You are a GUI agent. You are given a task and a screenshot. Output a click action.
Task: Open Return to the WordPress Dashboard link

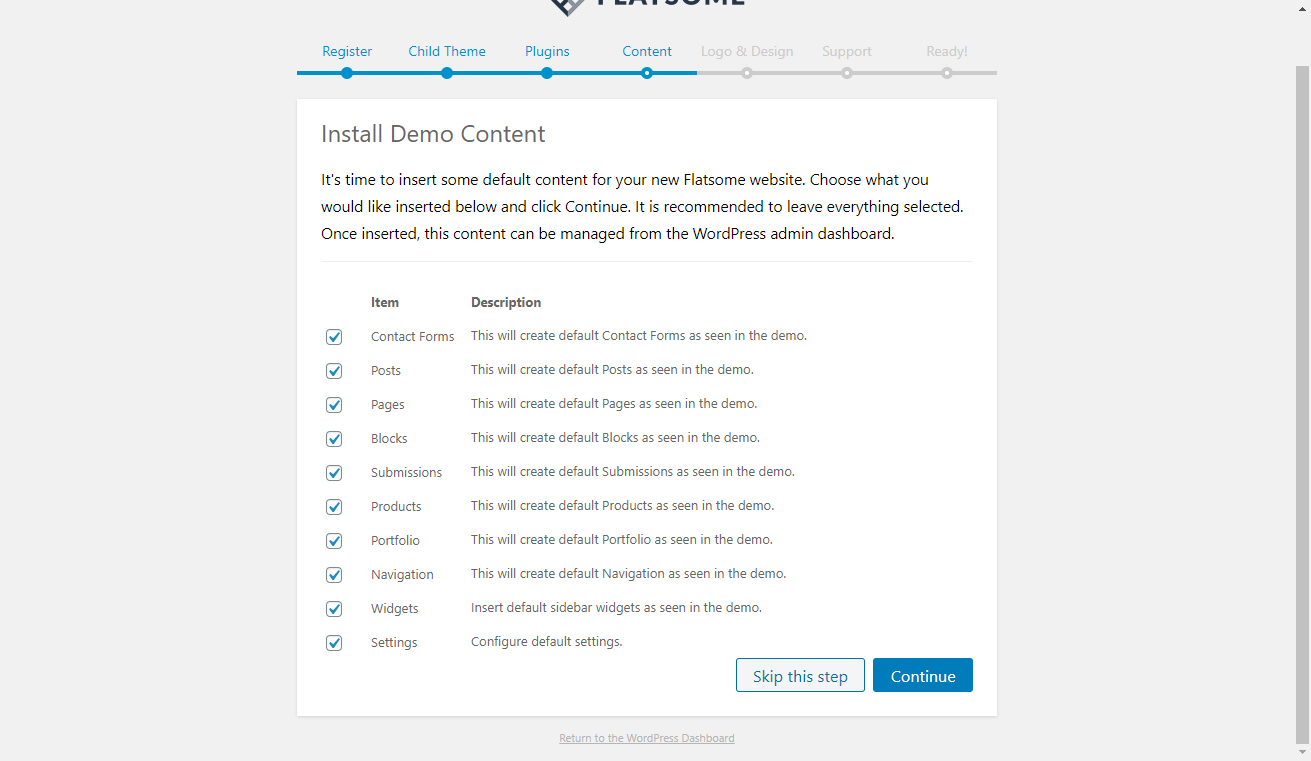pyautogui.click(x=647, y=738)
